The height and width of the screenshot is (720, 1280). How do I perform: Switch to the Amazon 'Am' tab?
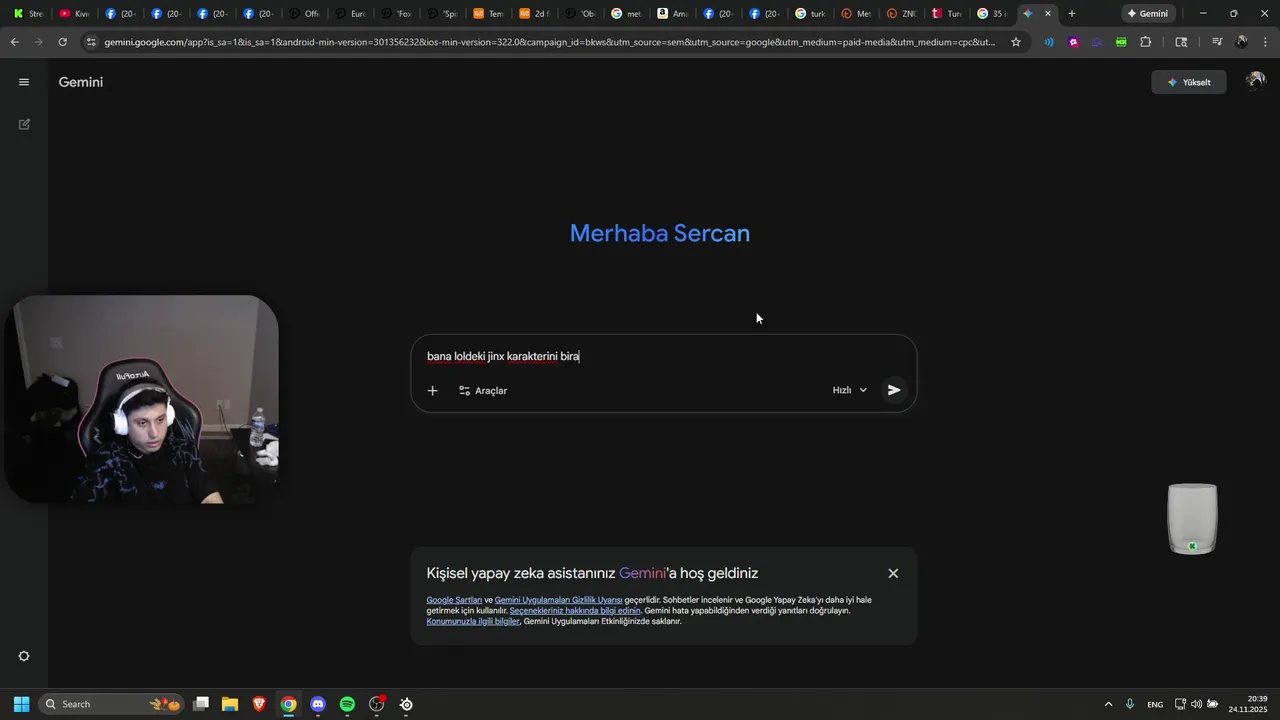pyautogui.click(x=673, y=14)
